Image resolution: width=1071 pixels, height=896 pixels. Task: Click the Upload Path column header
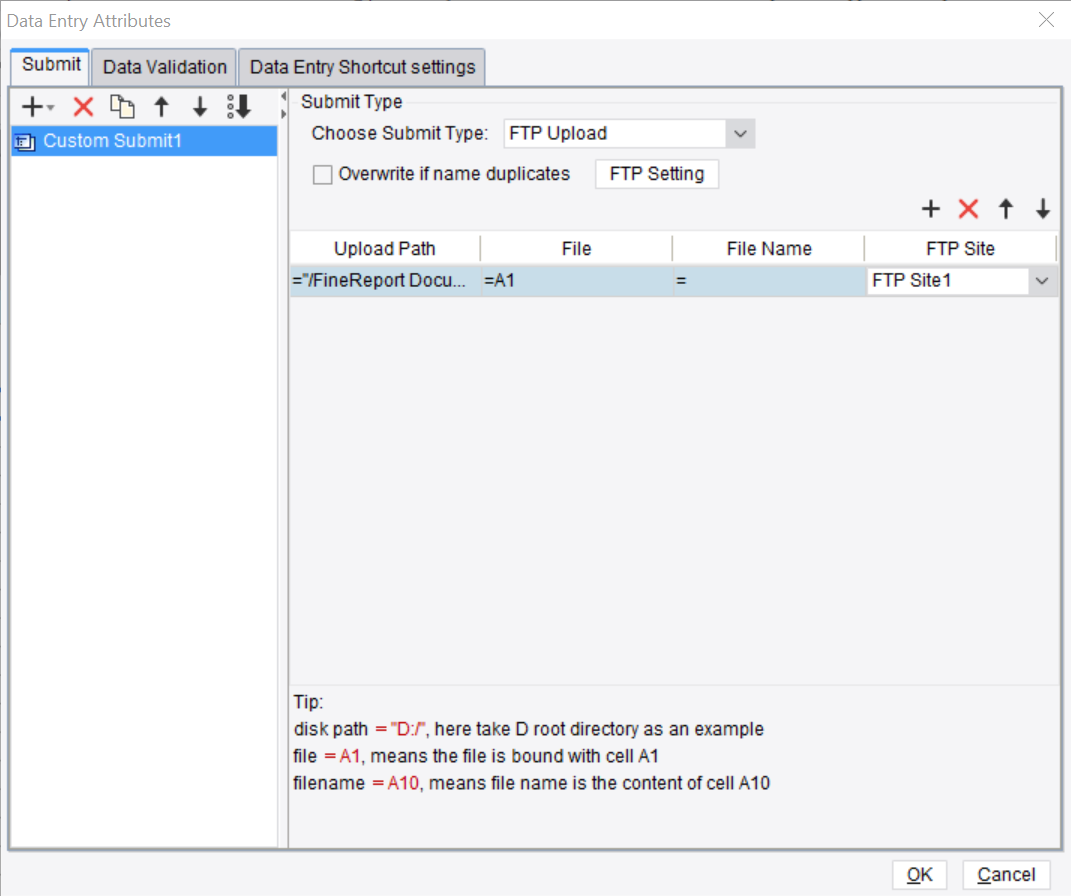pyautogui.click(x=385, y=249)
